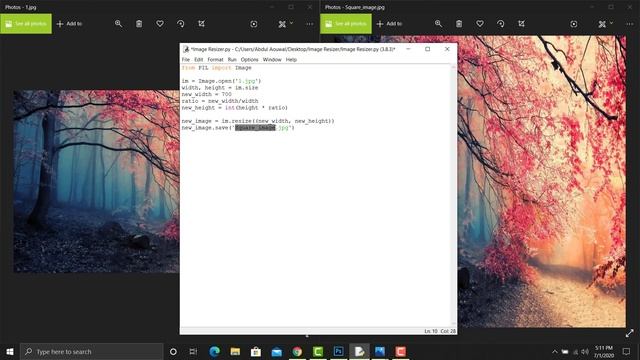Click See all photos in 1.jpg window
This screenshot has height=360, width=640.
point(26,24)
